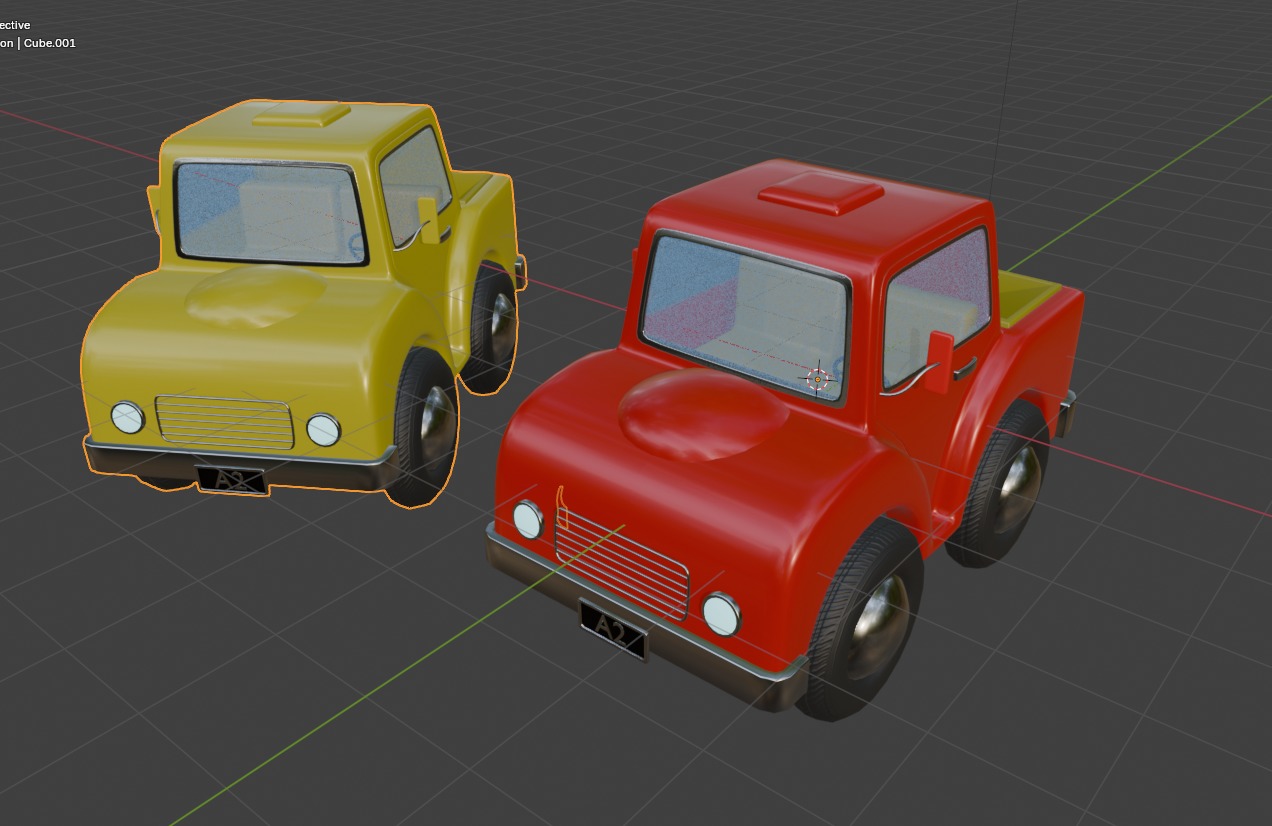Click the red truck's A2 license plate

pyautogui.click(x=613, y=631)
